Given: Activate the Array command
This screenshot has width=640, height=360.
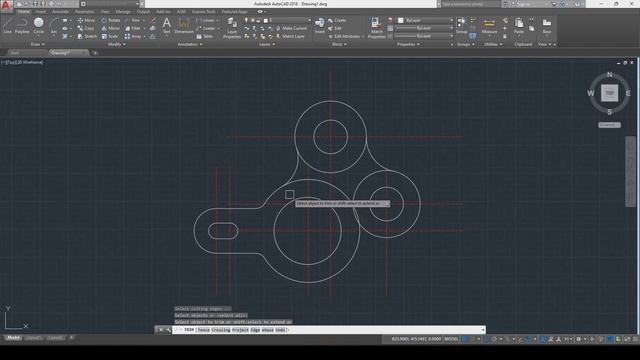Looking at the screenshot, I should [x=133, y=36].
